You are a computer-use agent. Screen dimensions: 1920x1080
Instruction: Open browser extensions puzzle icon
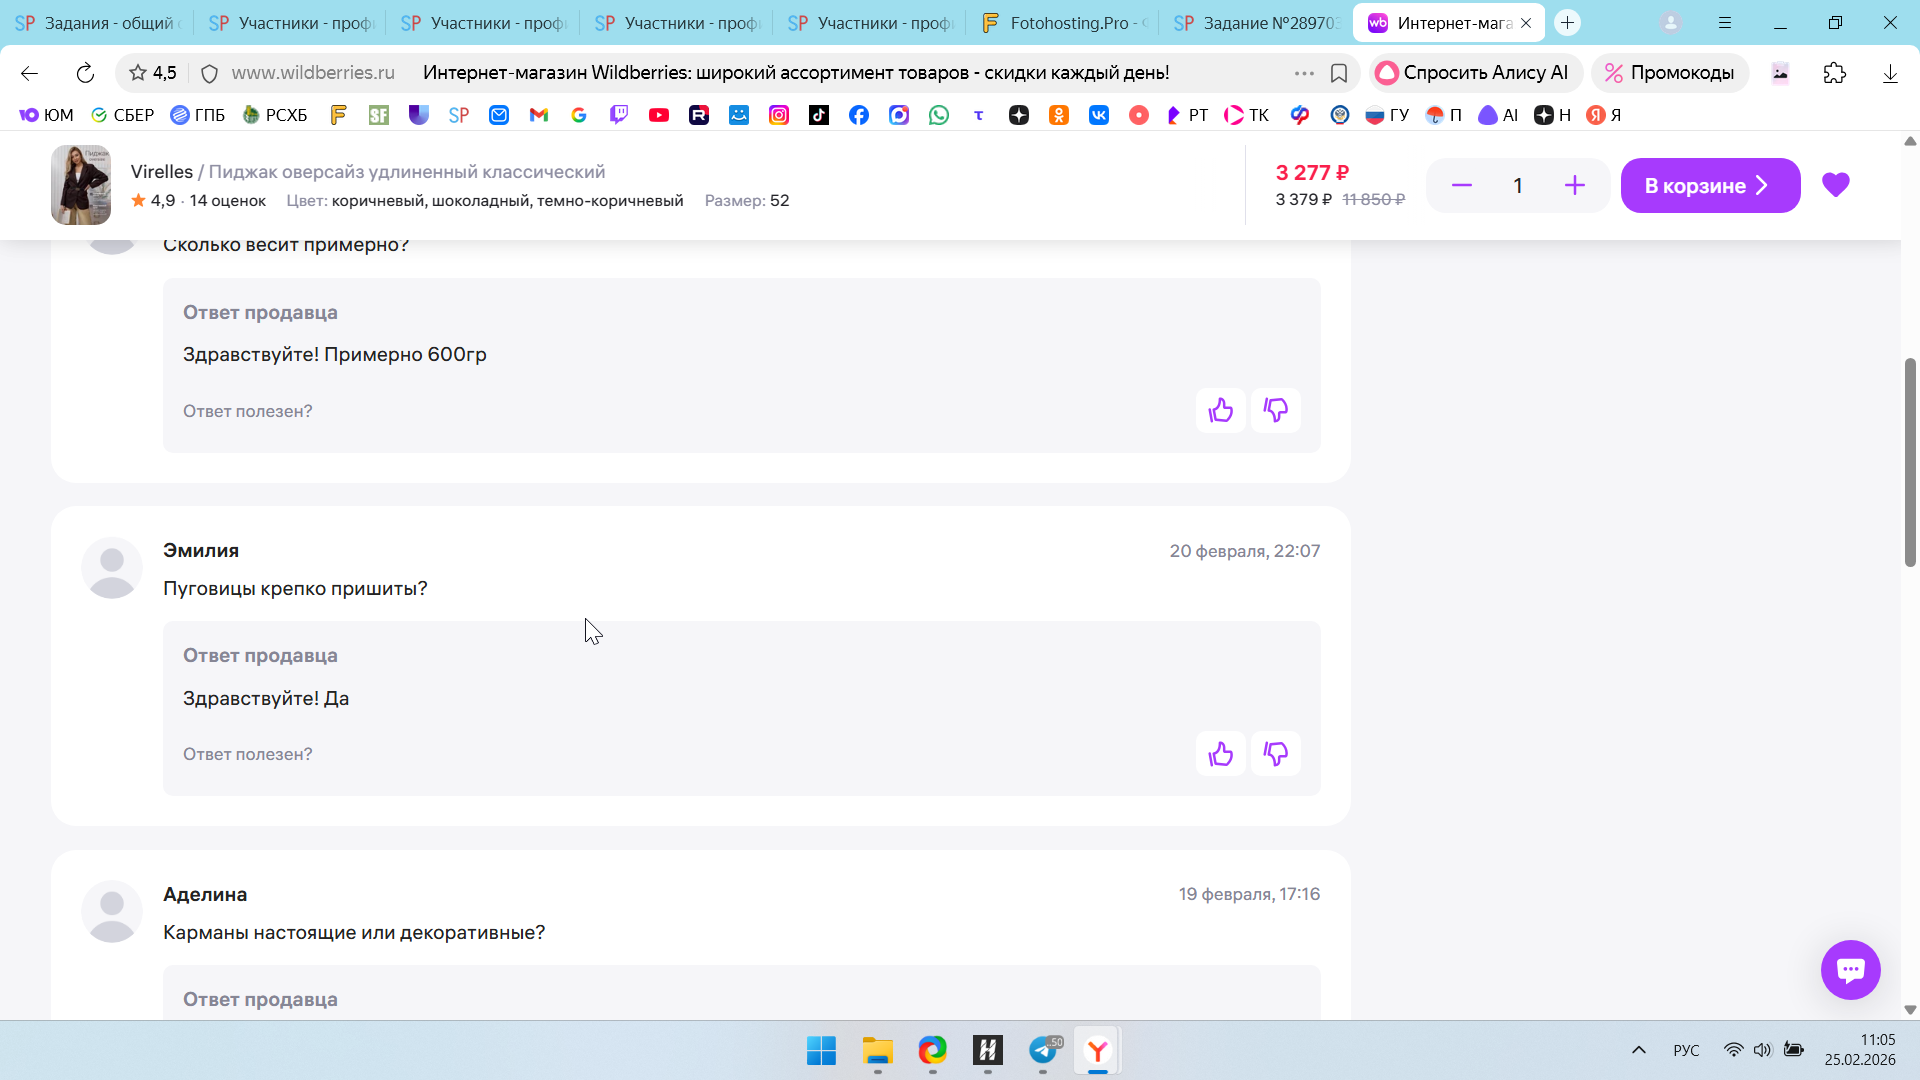pos(1834,73)
